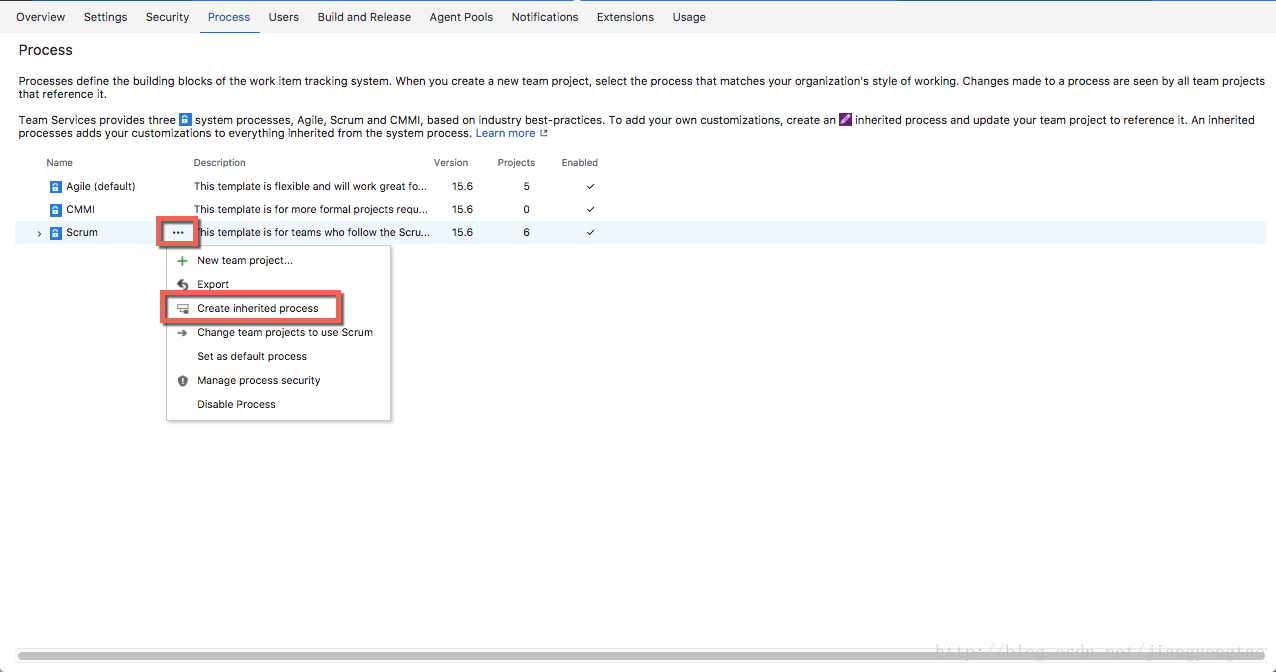
Task: Open the Agile (default) process
Action: tap(101, 186)
